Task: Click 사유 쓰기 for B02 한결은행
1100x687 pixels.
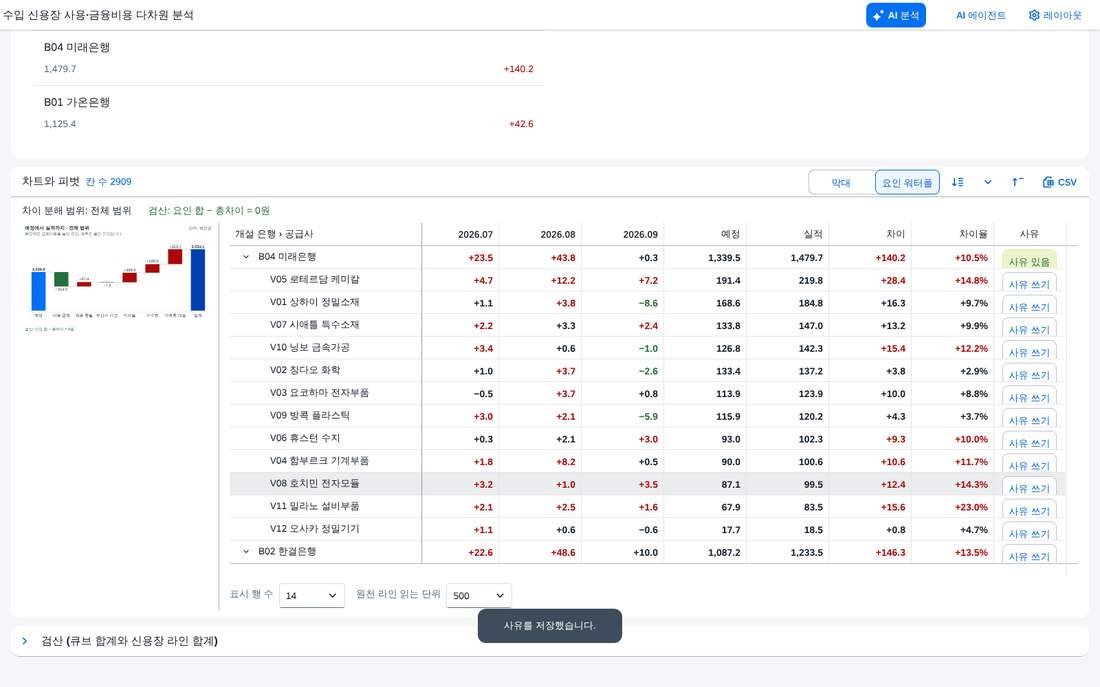Action: click(x=1029, y=554)
